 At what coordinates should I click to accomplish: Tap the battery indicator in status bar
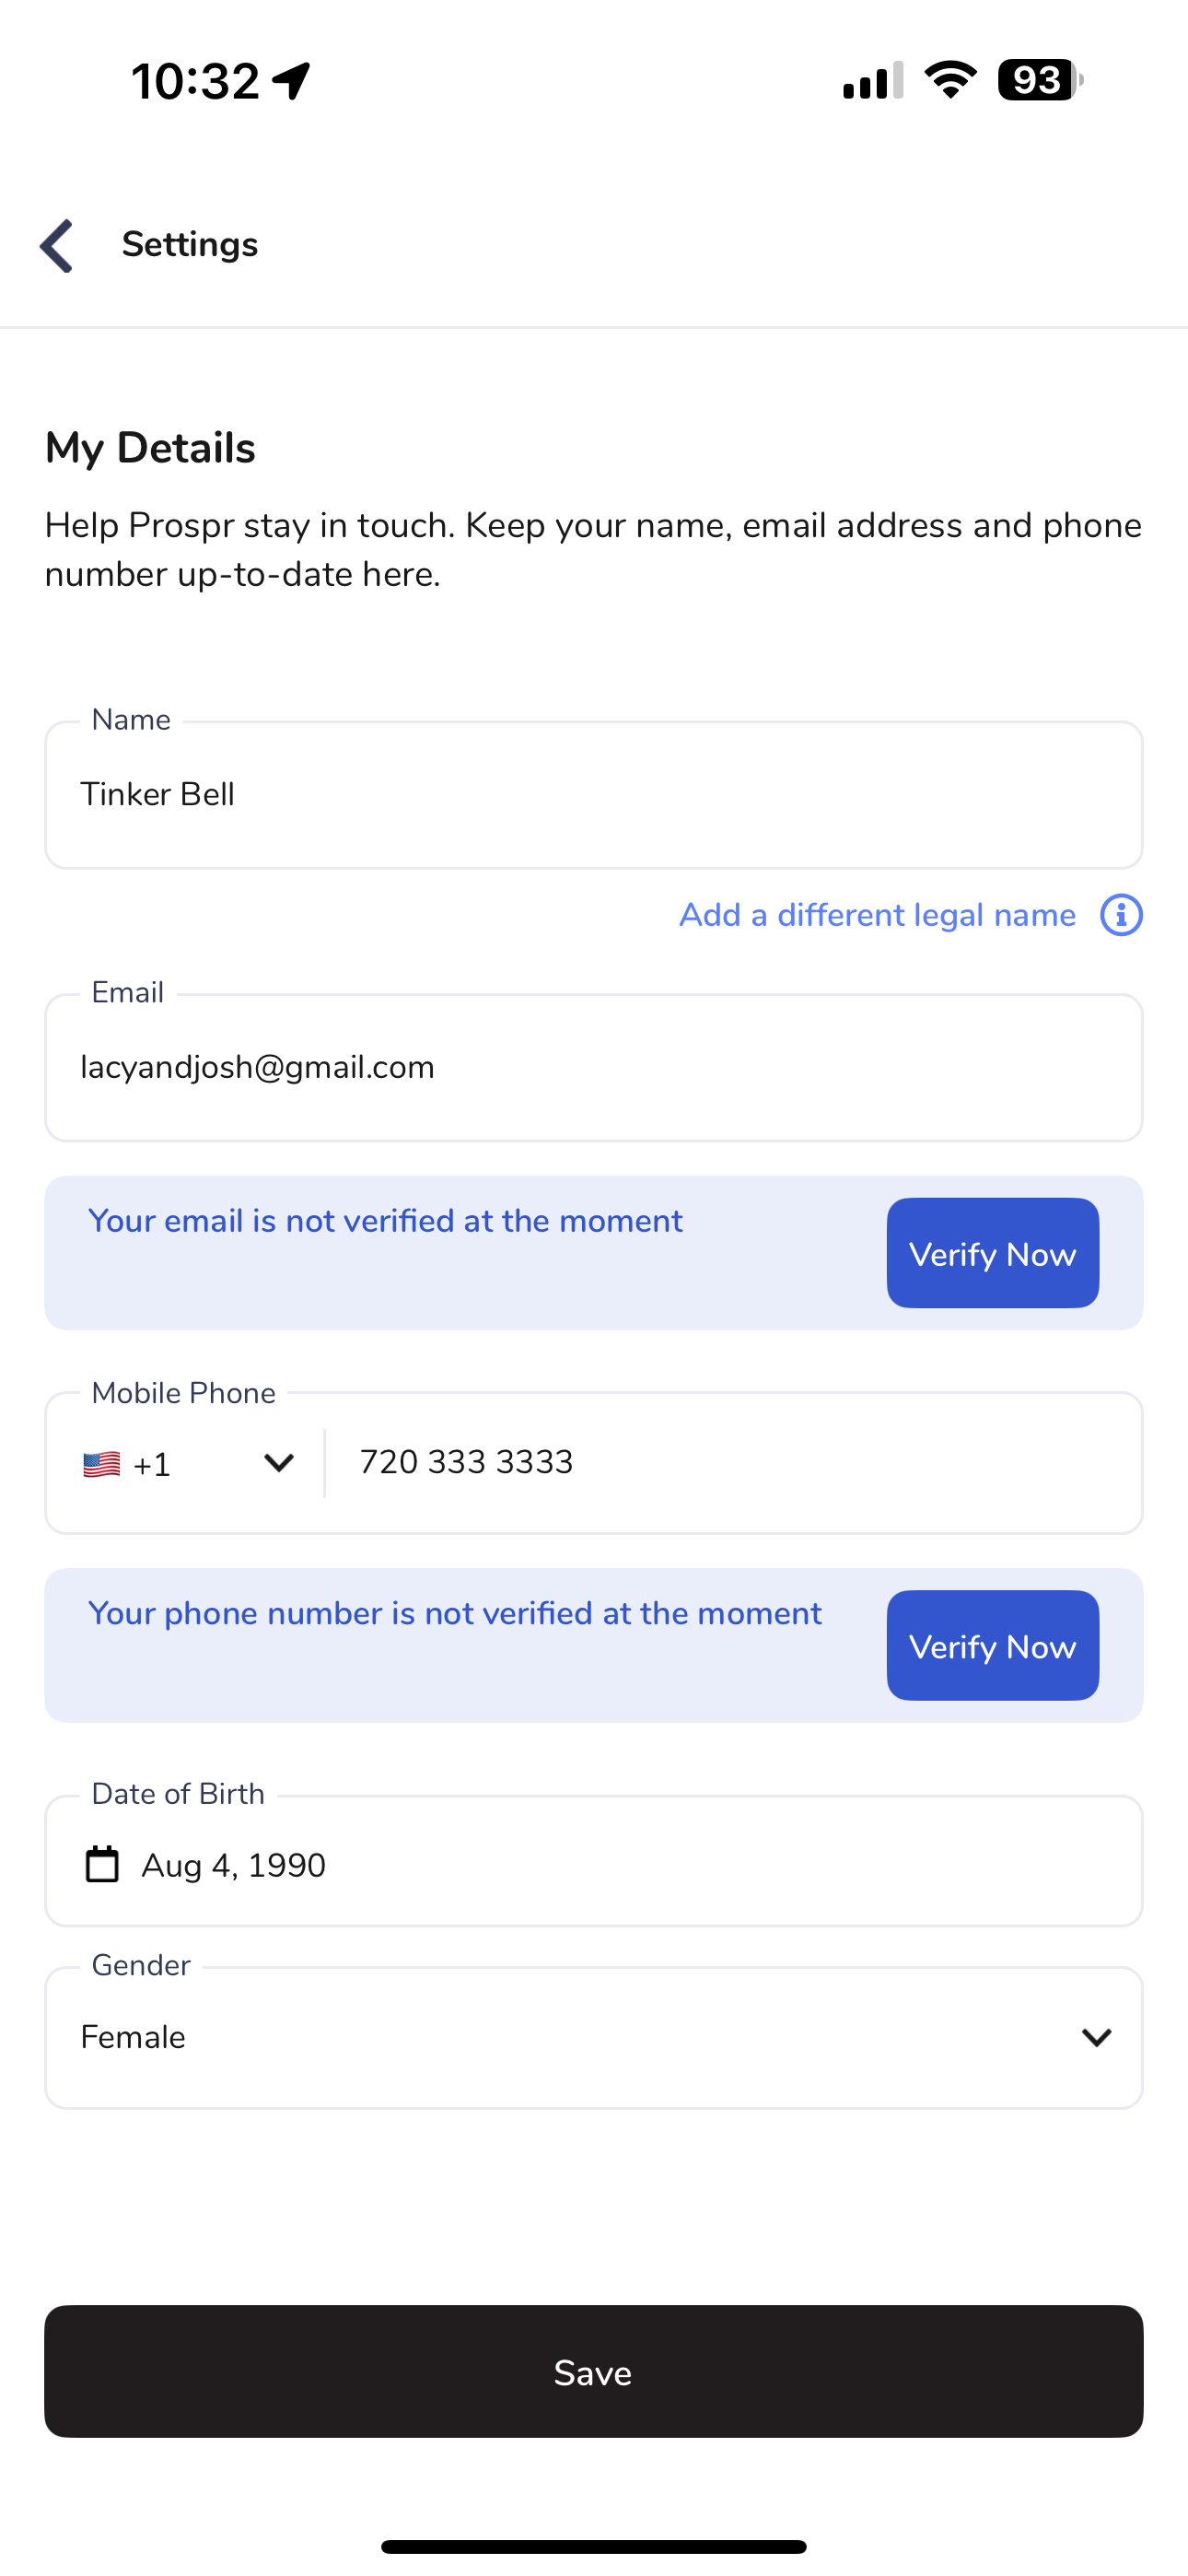click(1040, 80)
